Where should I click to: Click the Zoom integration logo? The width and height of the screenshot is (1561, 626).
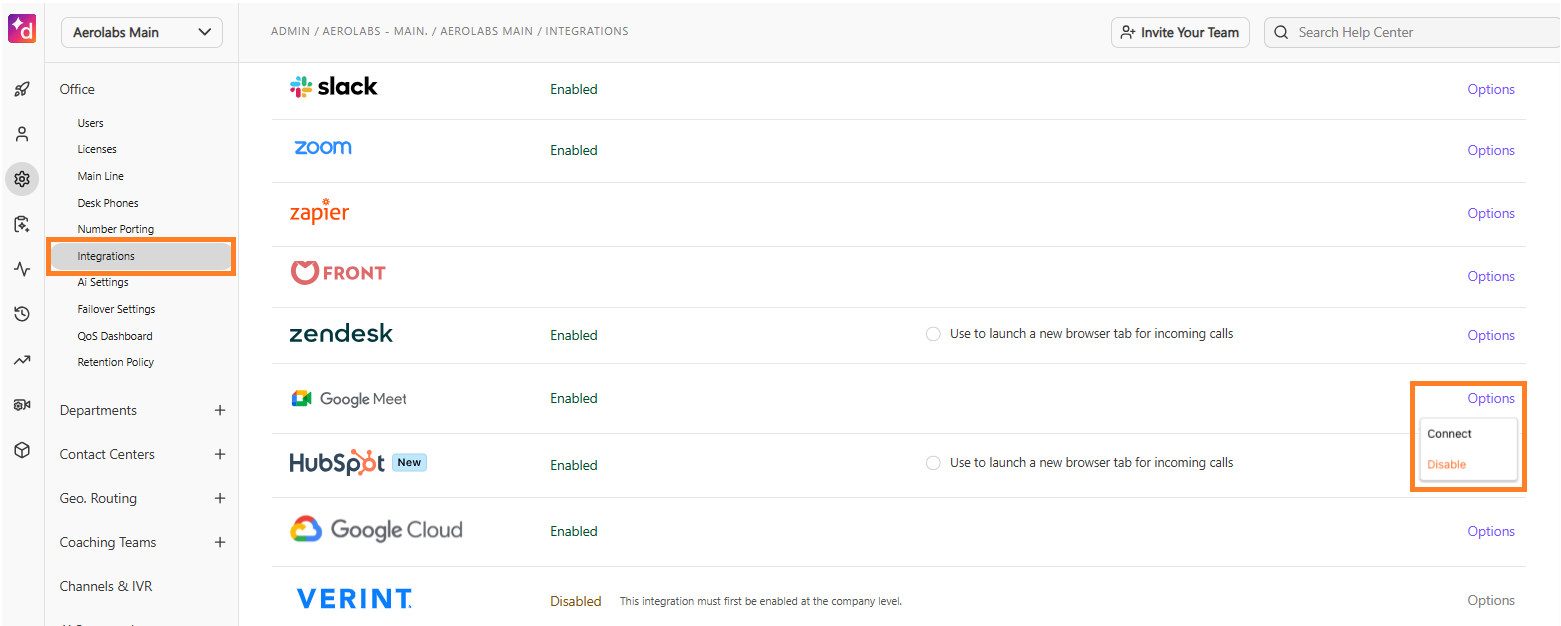point(323,148)
